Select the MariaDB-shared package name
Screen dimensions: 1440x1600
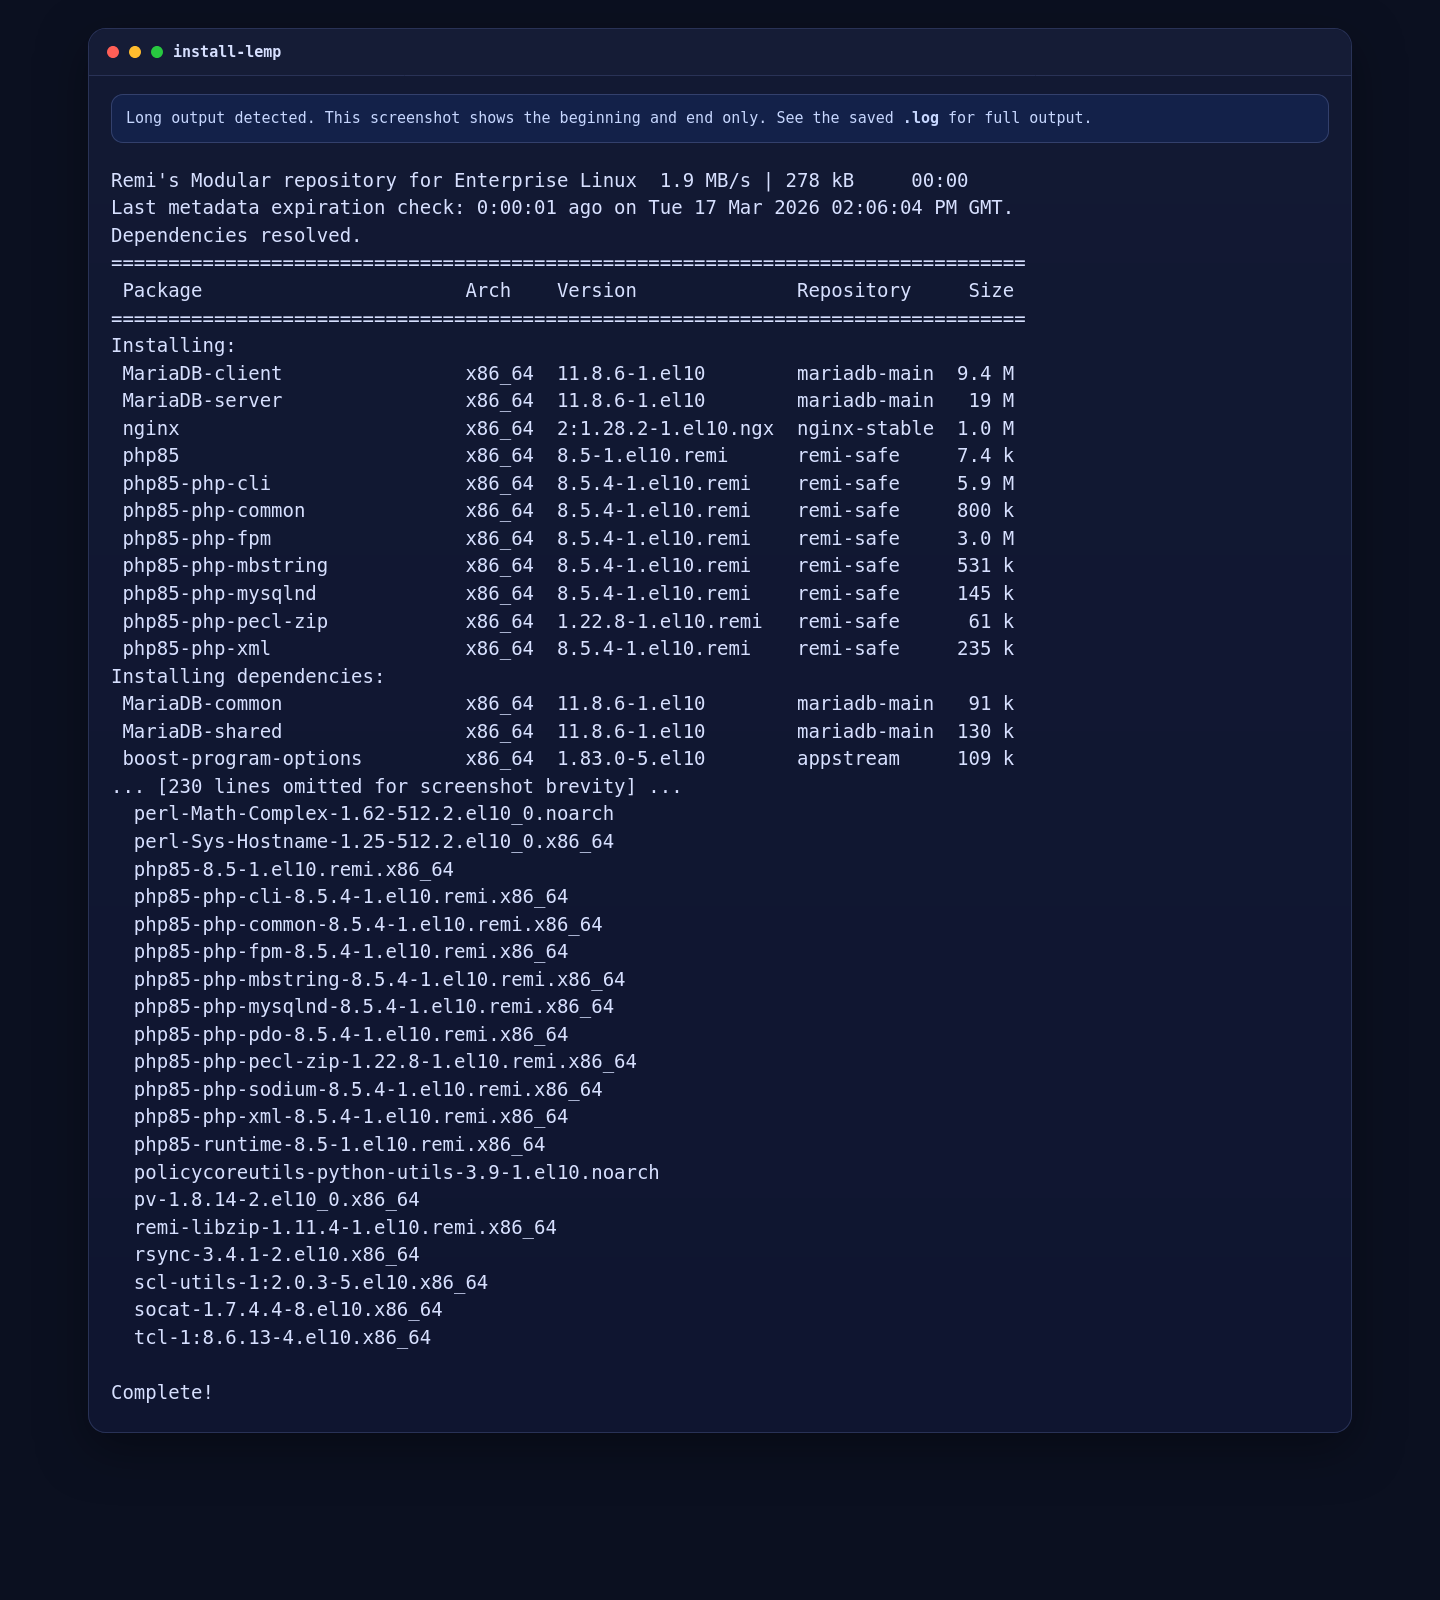pos(202,732)
